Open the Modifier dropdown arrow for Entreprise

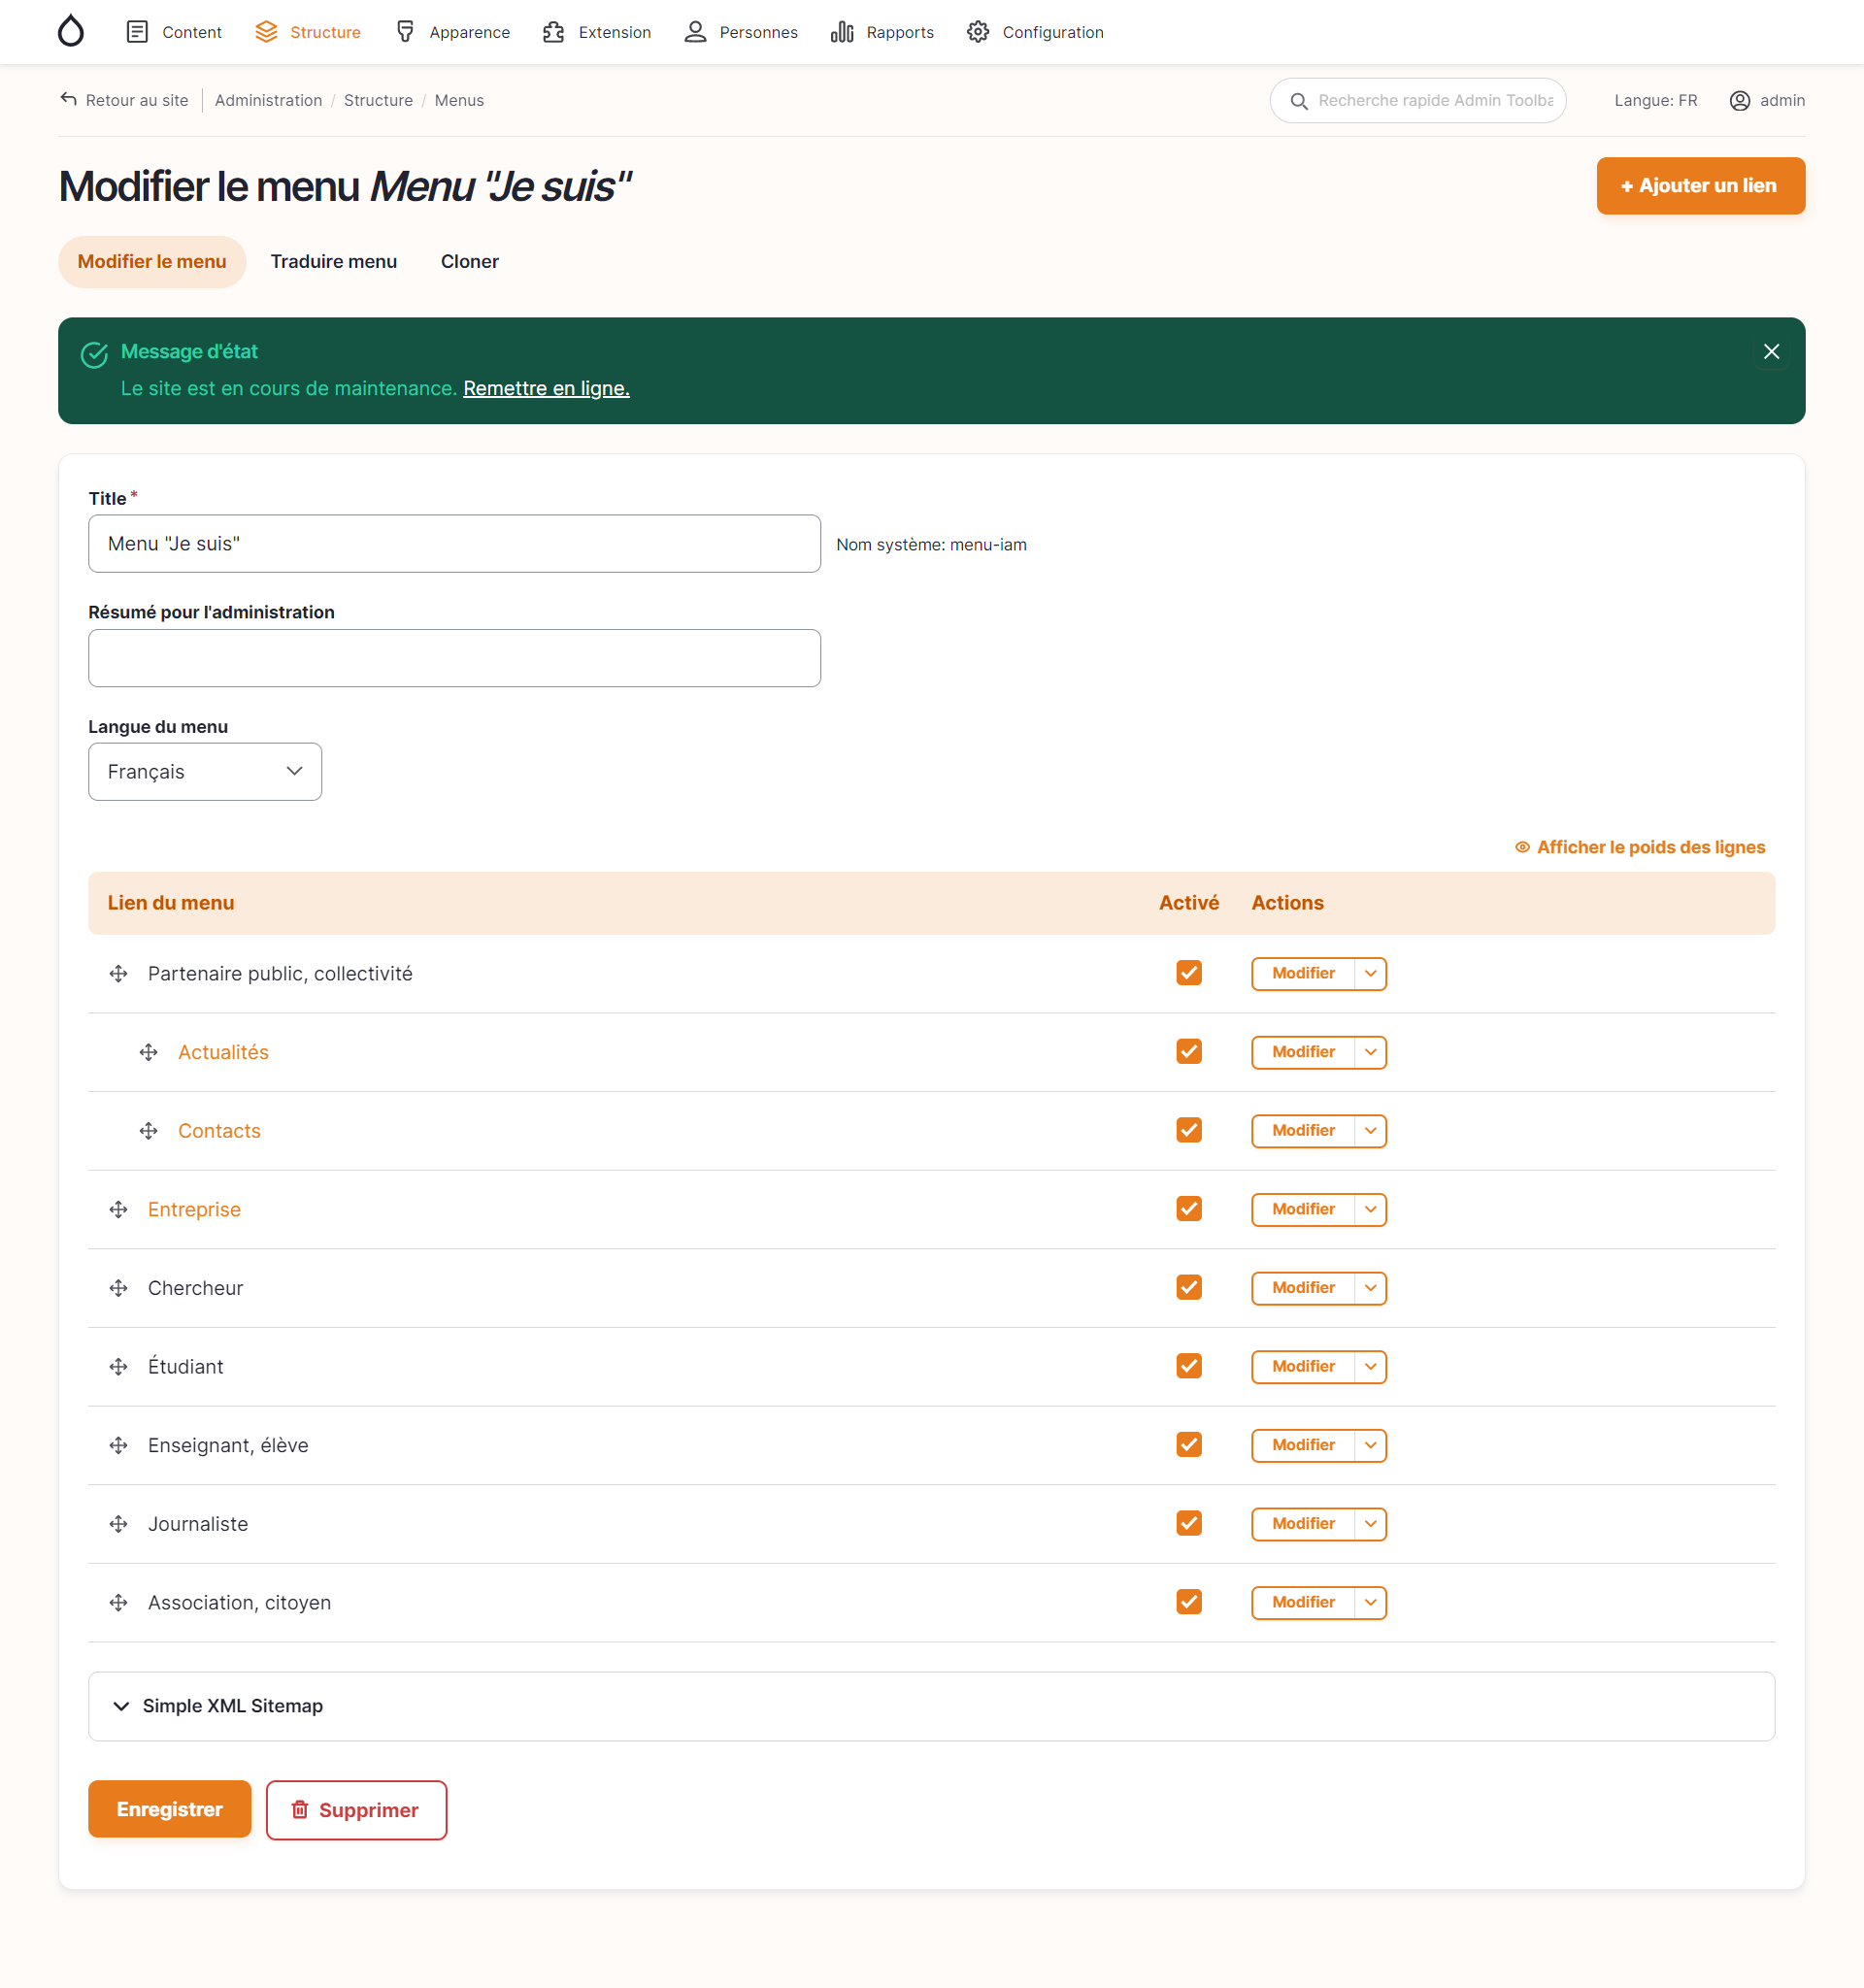[x=1370, y=1209]
